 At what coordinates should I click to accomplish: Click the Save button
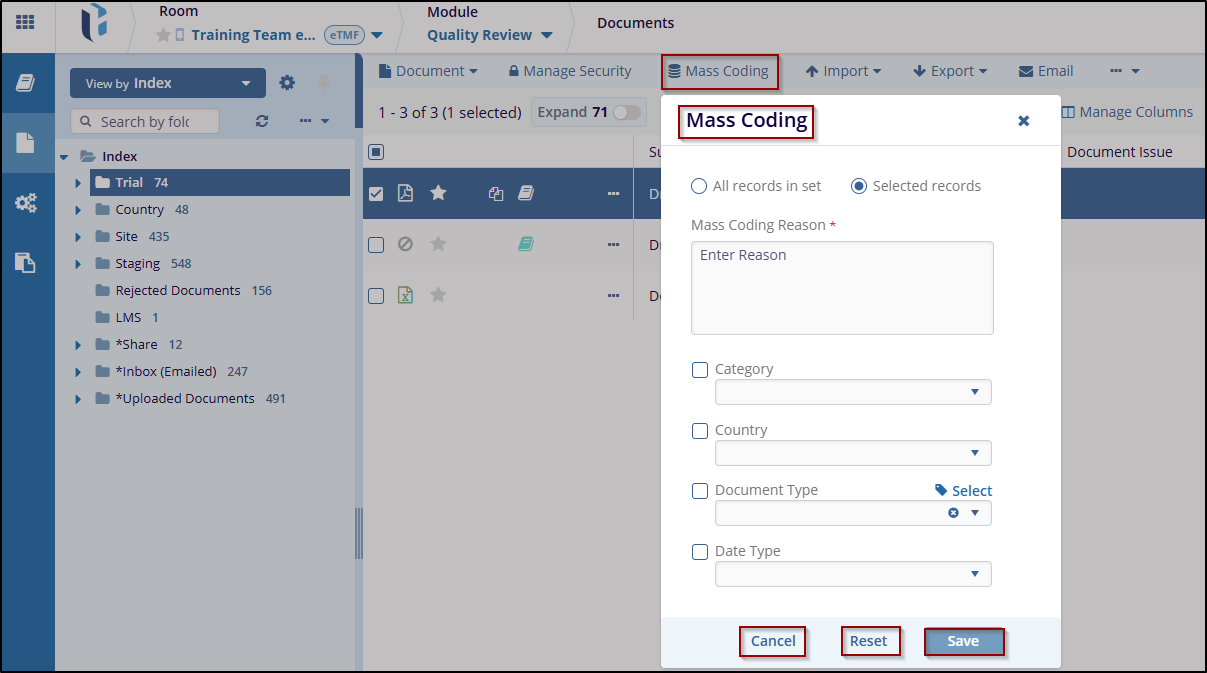tap(963, 641)
